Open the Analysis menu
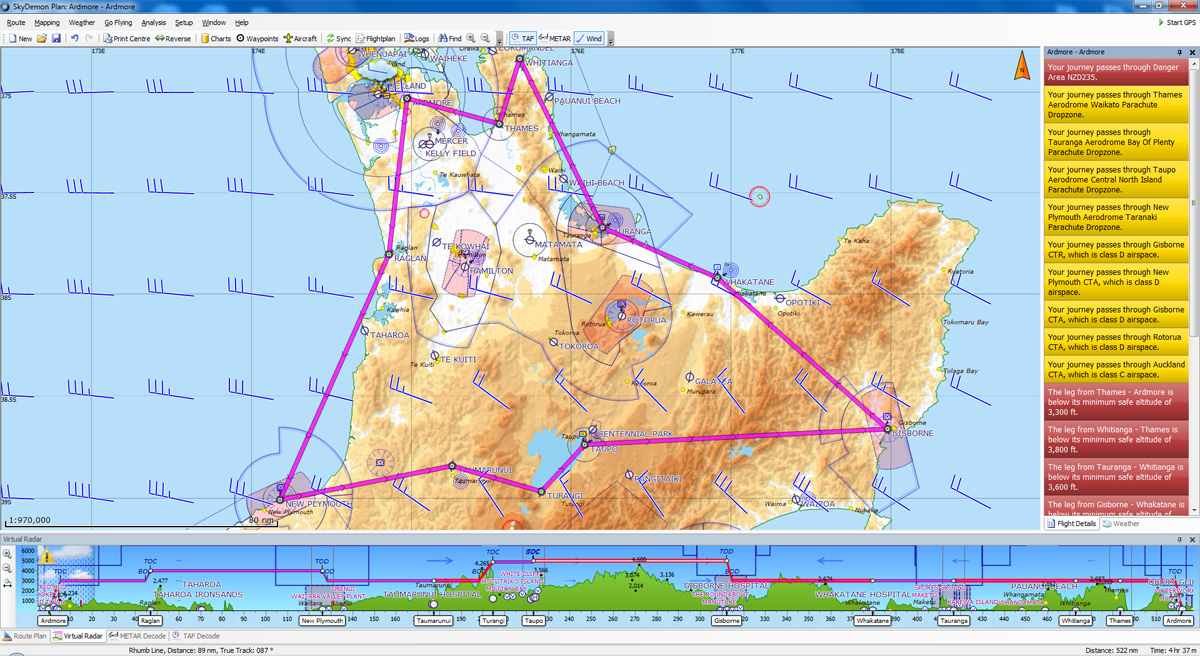The height and width of the screenshot is (656, 1200). pos(154,22)
